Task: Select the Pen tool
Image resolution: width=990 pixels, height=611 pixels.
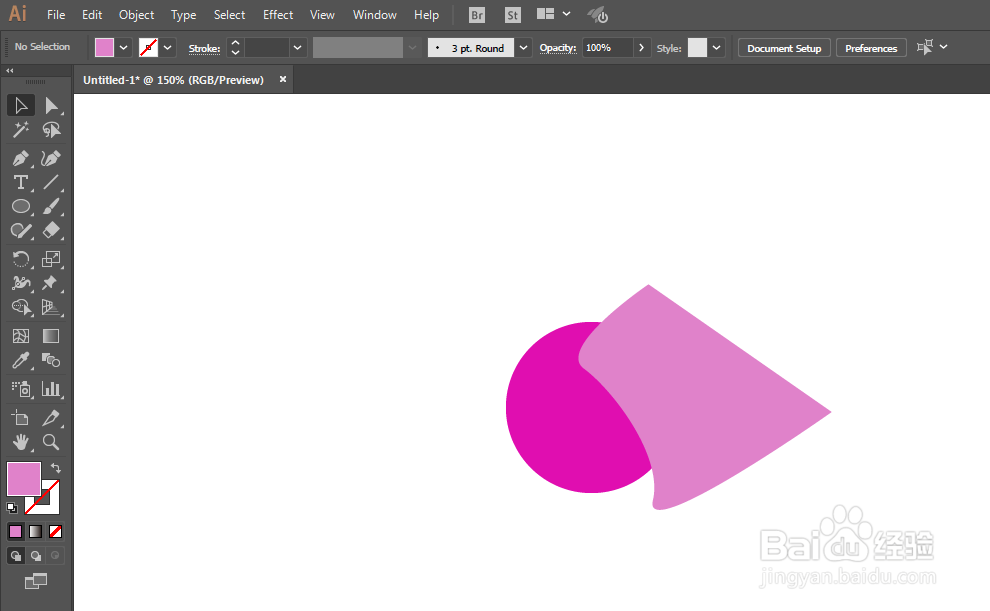Action: point(21,158)
